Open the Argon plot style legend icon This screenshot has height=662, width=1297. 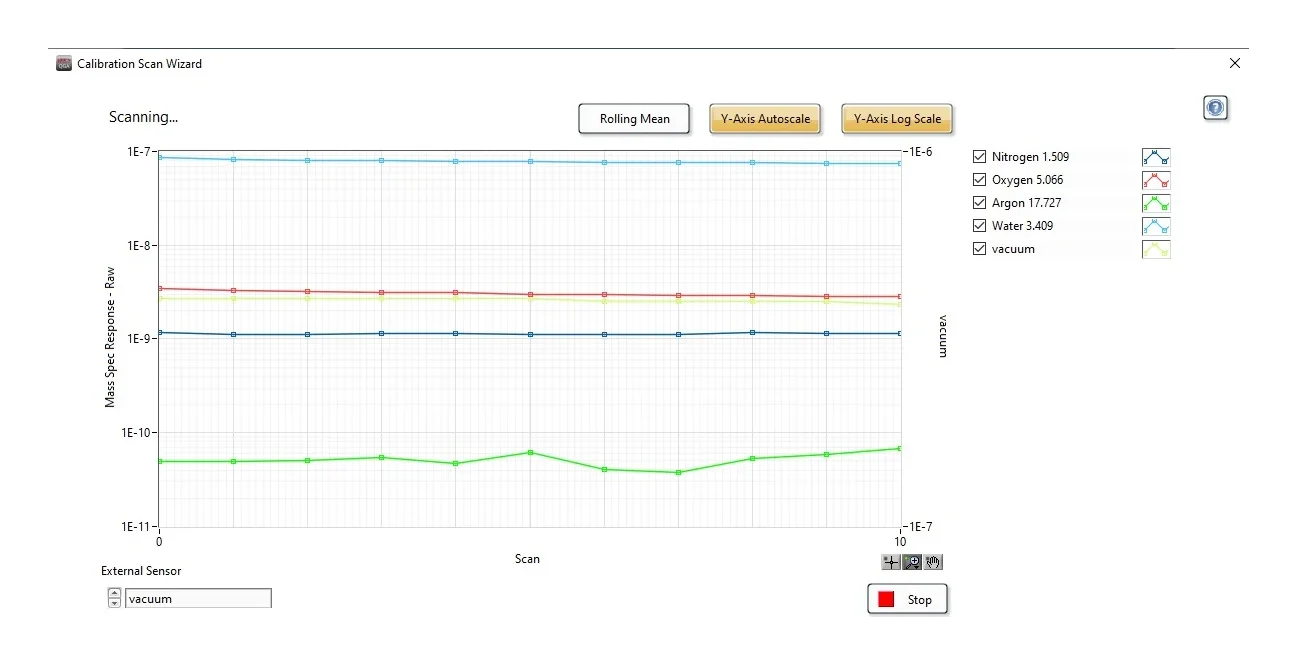1156,203
